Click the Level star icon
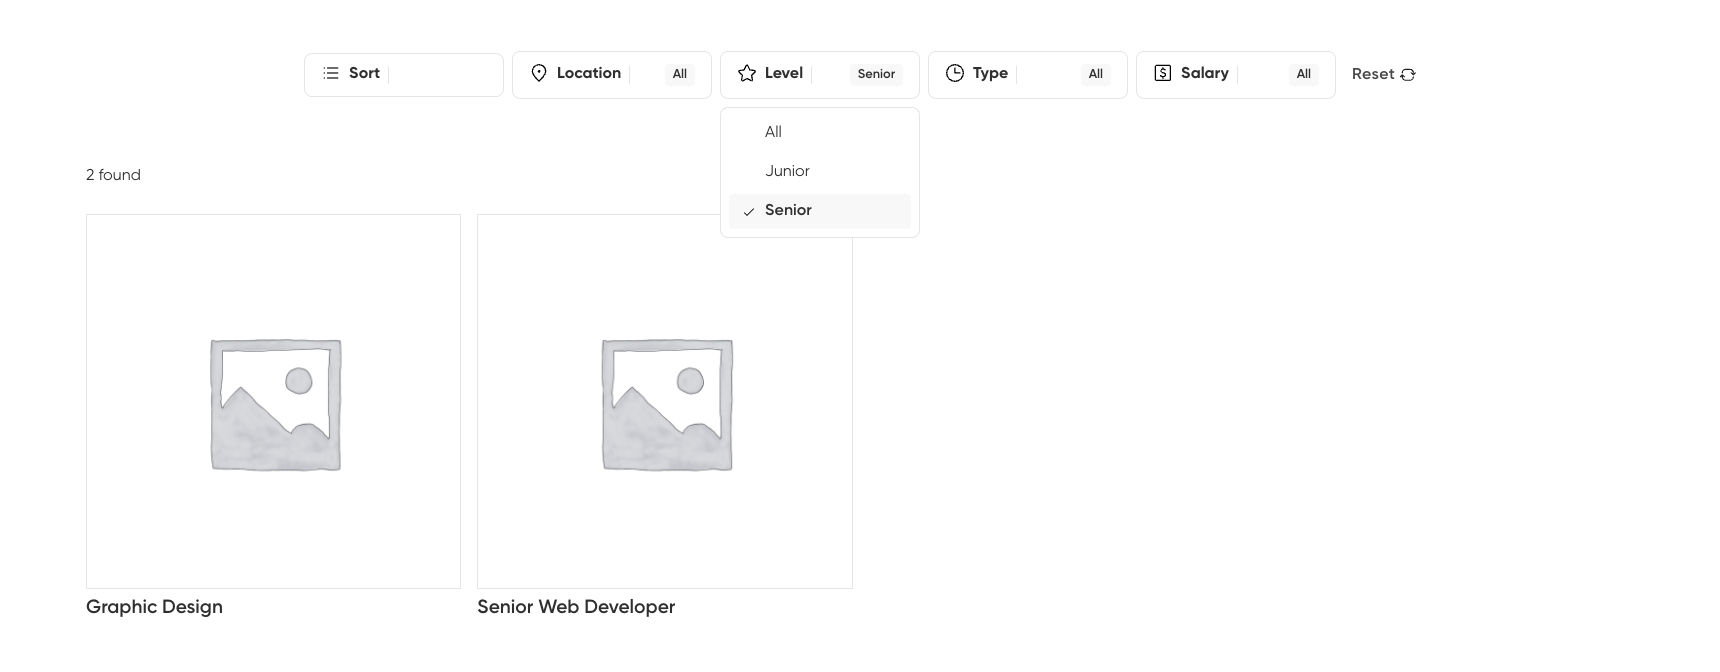The height and width of the screenshot is (672, 1720). point(747,74)
